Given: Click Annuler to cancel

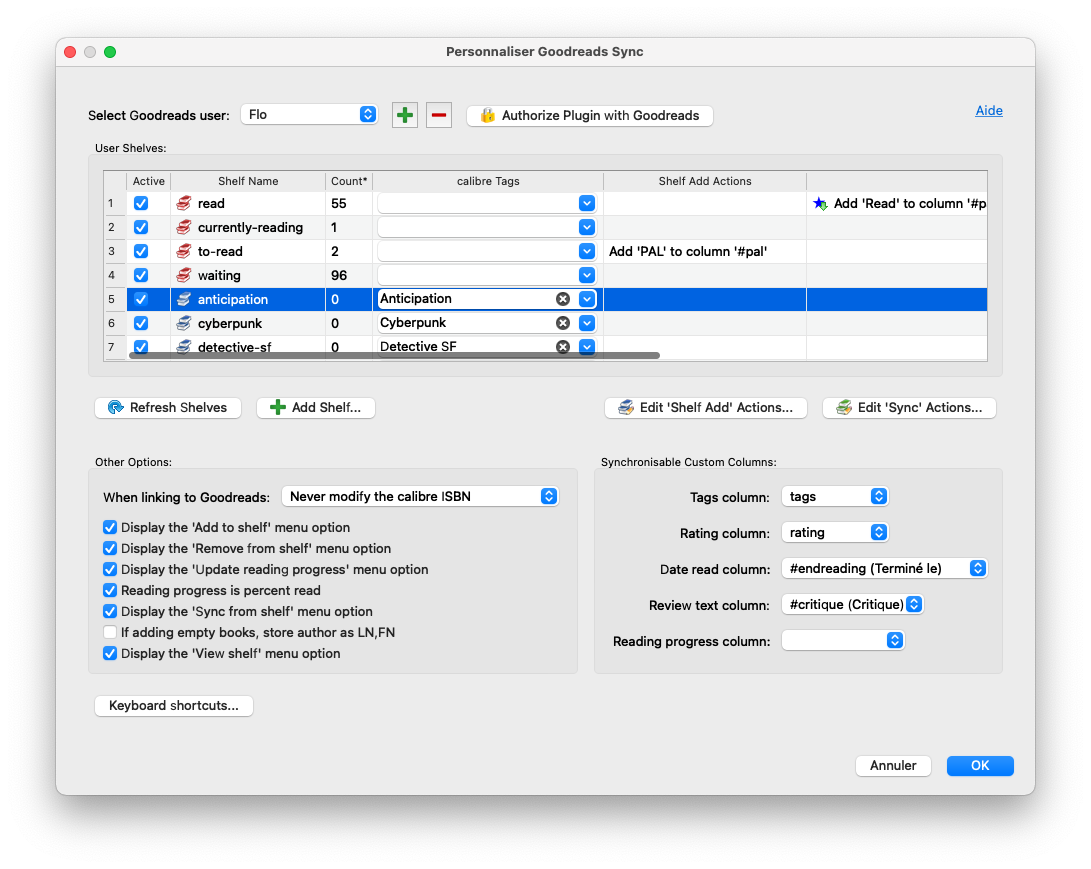Looking at the screenshot, I should point(893,765).
